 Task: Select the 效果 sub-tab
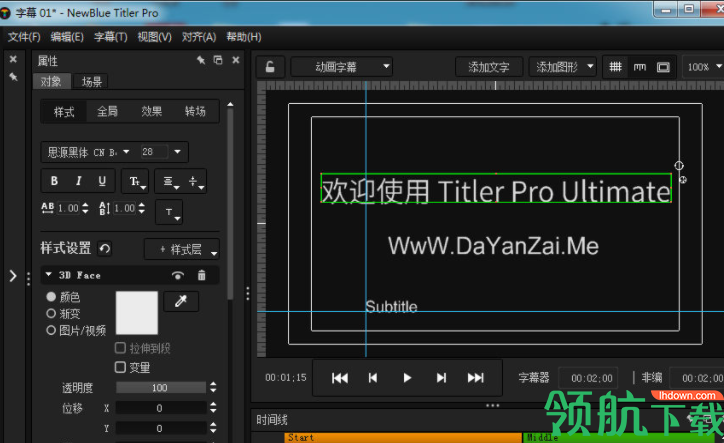point(151,111)
